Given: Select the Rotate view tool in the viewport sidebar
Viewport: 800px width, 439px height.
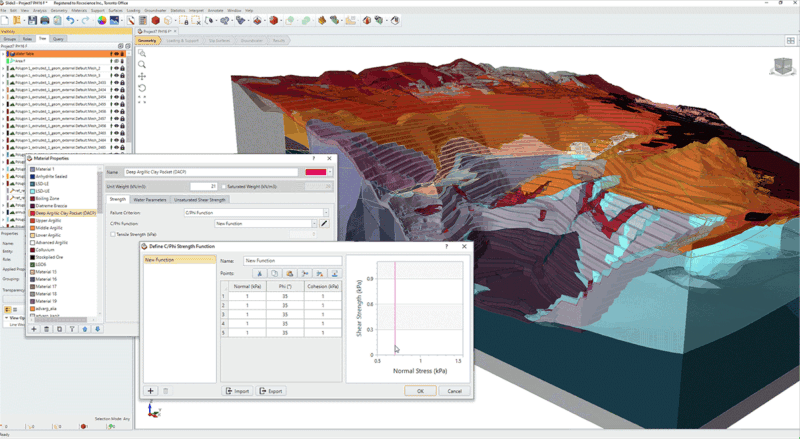Looking at the screenshot, I should coord(142,88).
